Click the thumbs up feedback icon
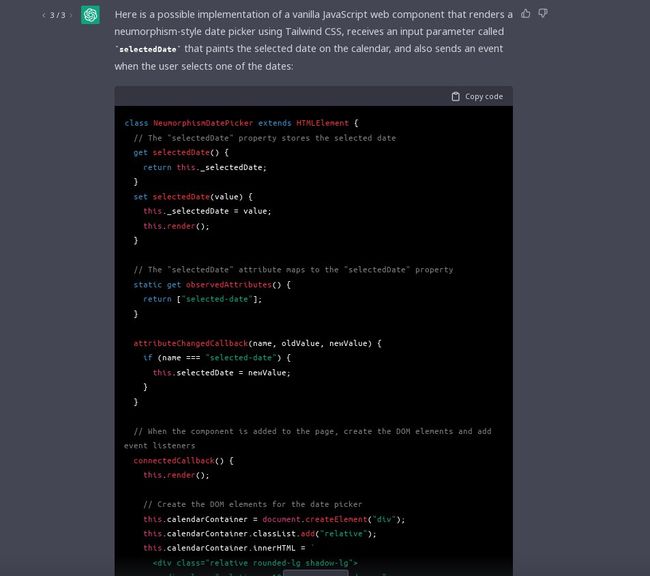This screenshot has width=650, height=576. coord(526,13)
